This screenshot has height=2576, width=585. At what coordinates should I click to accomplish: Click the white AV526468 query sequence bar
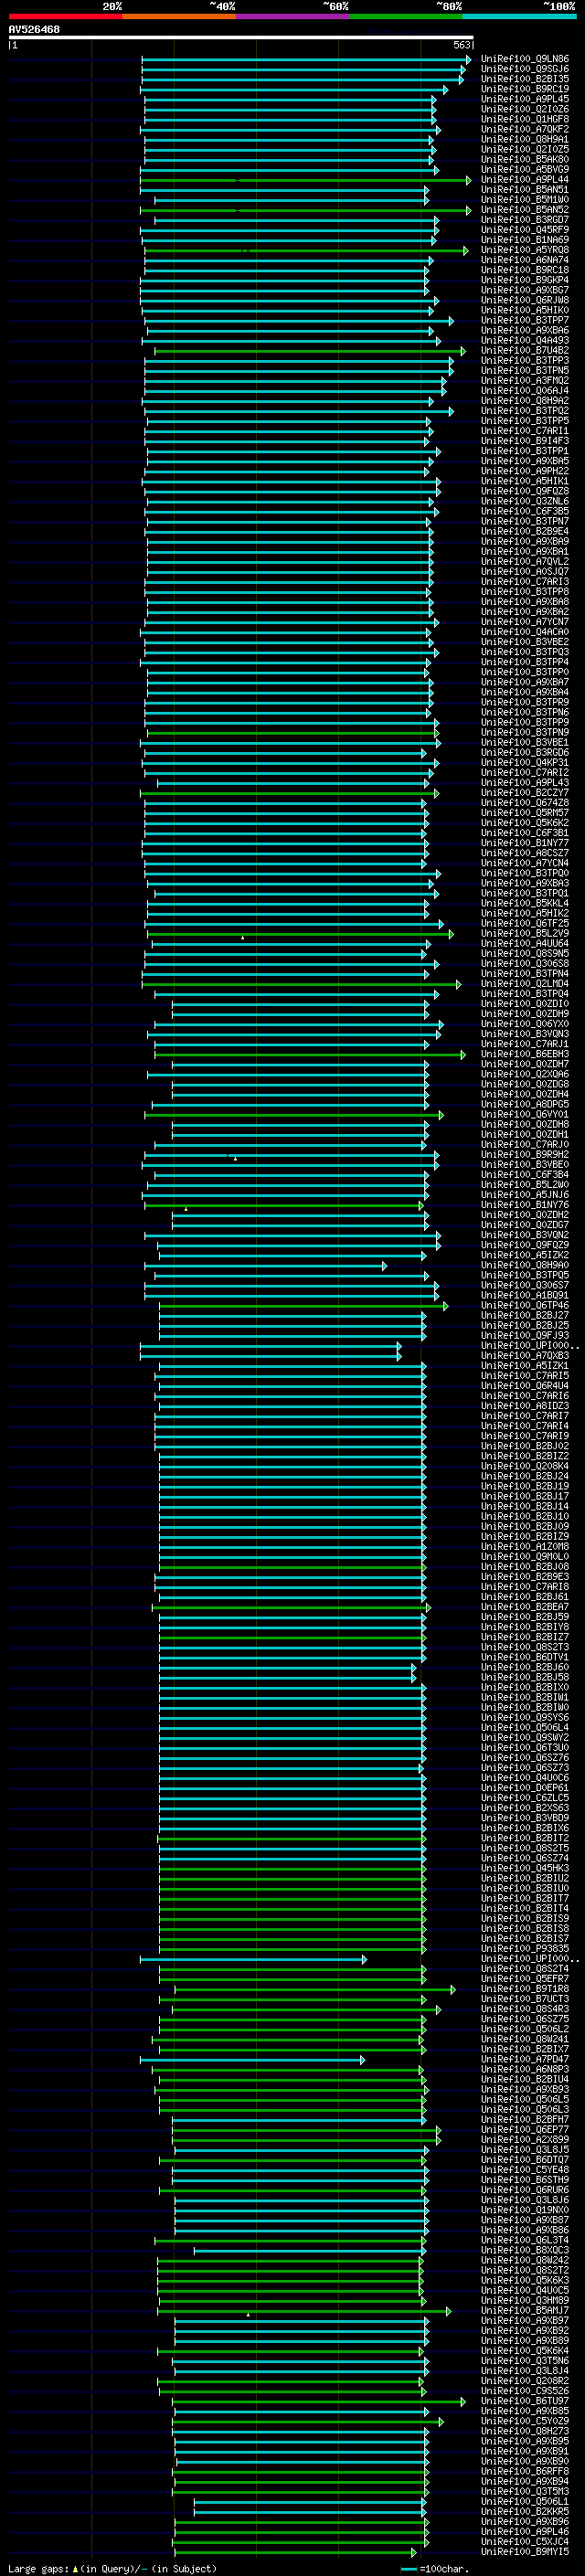tap(241, 37)
